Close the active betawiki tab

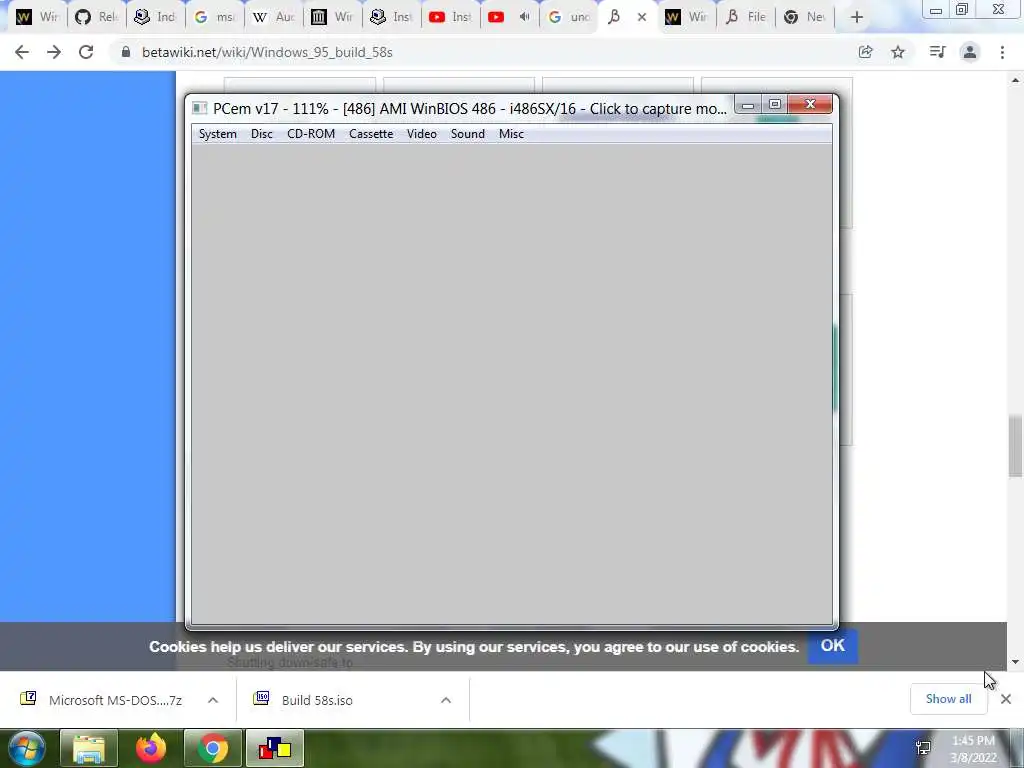point(642,18)
